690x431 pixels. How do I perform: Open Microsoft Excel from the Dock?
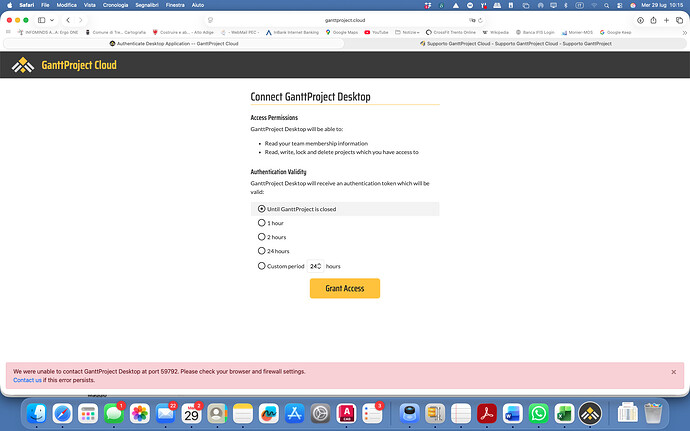[564, 413]
